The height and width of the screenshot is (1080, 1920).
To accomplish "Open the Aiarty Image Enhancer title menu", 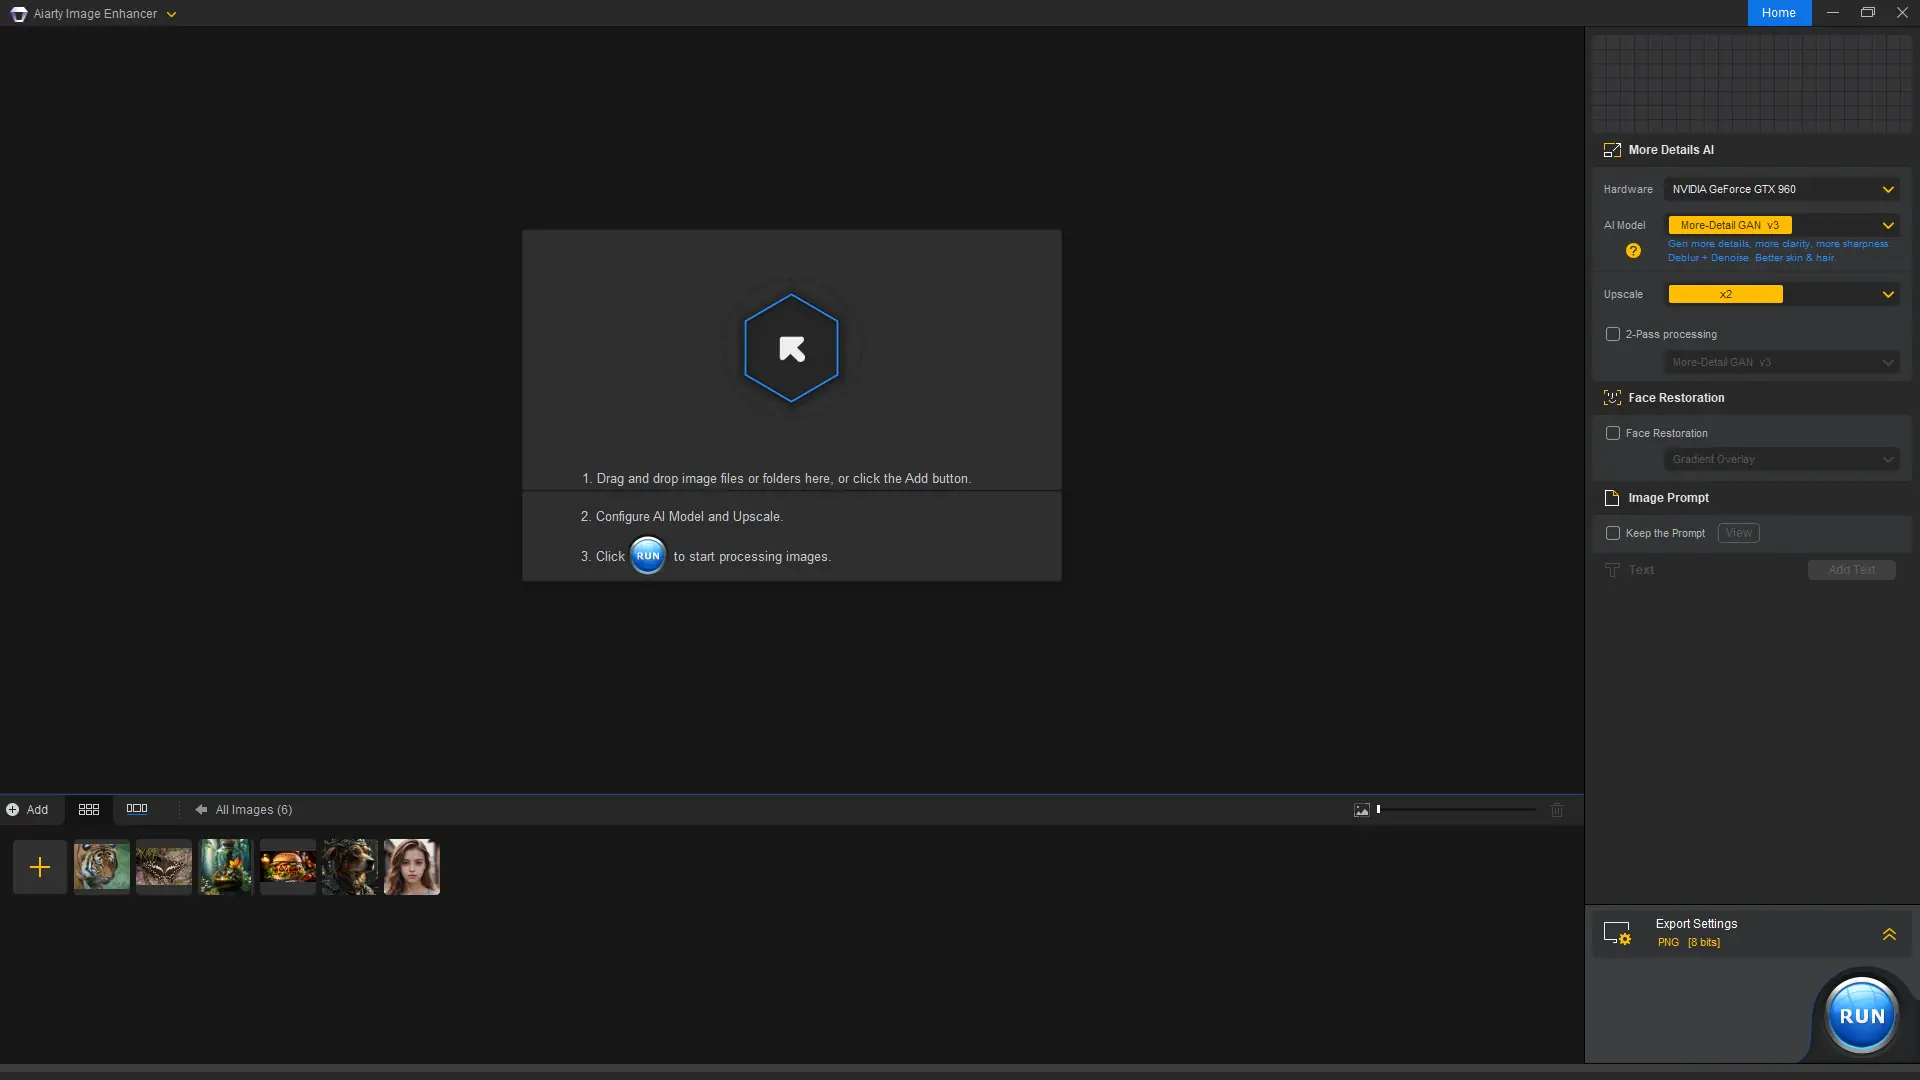I will point(171,14).
